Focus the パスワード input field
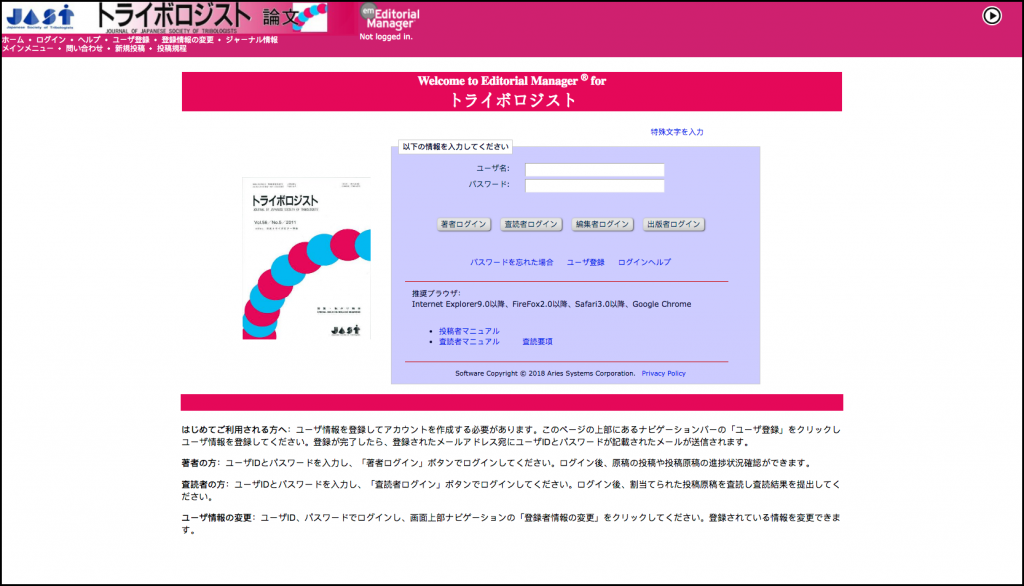This screenshot has height=586, width=1024. pyautogui.click(x=594, y=186)
